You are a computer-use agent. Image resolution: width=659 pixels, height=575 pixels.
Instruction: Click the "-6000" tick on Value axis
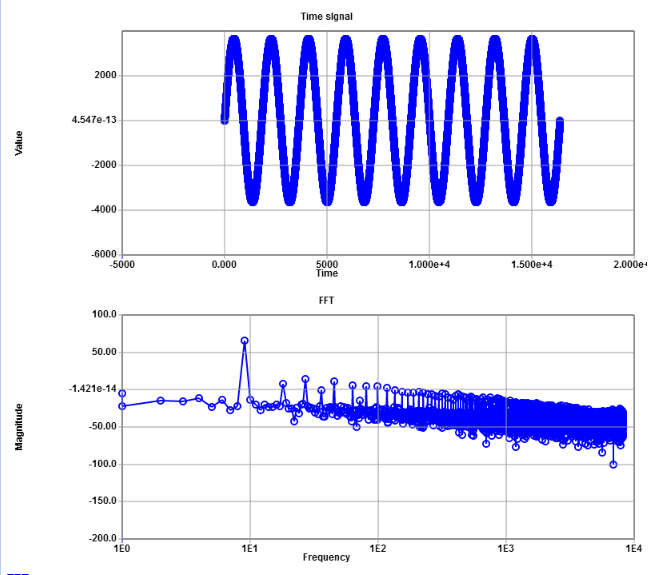(x=102, y=255)
